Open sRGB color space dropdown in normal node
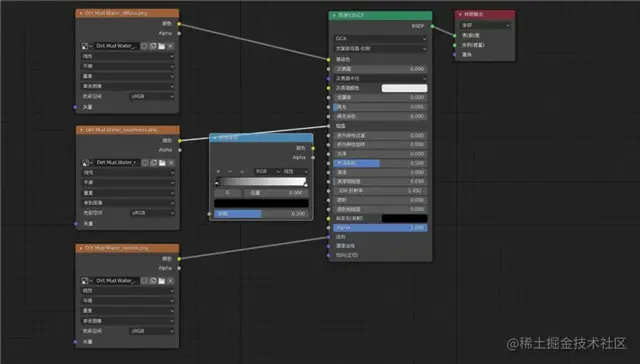Screen dimensions: 640x364 (x=152, y=331)
